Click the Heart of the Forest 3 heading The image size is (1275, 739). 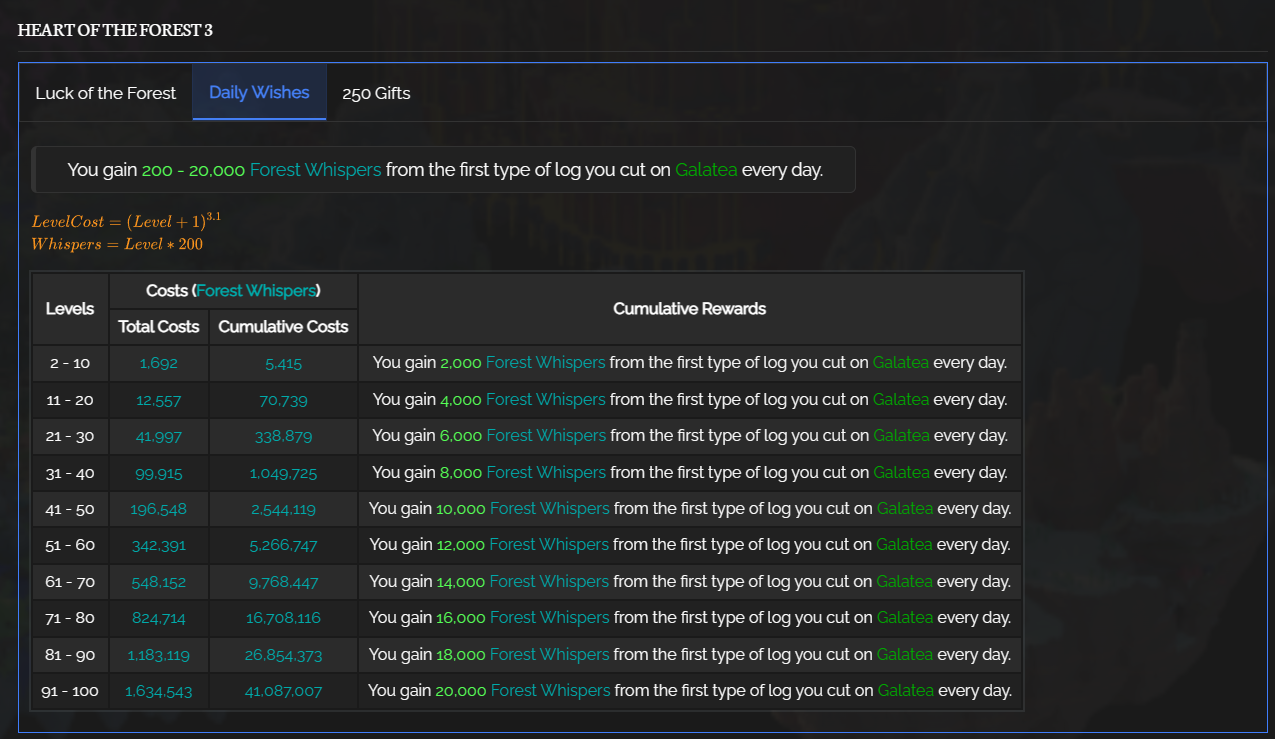(x=115, y=30)
